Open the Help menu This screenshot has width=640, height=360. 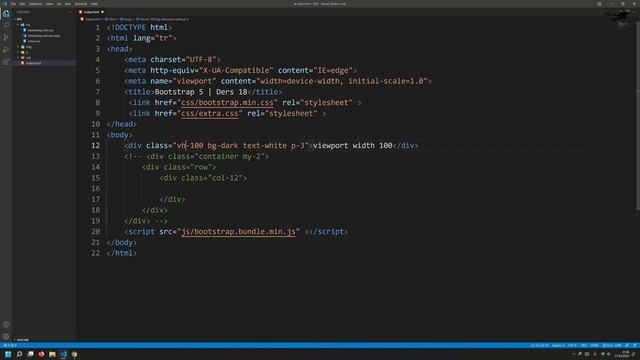tap(94, 4)
